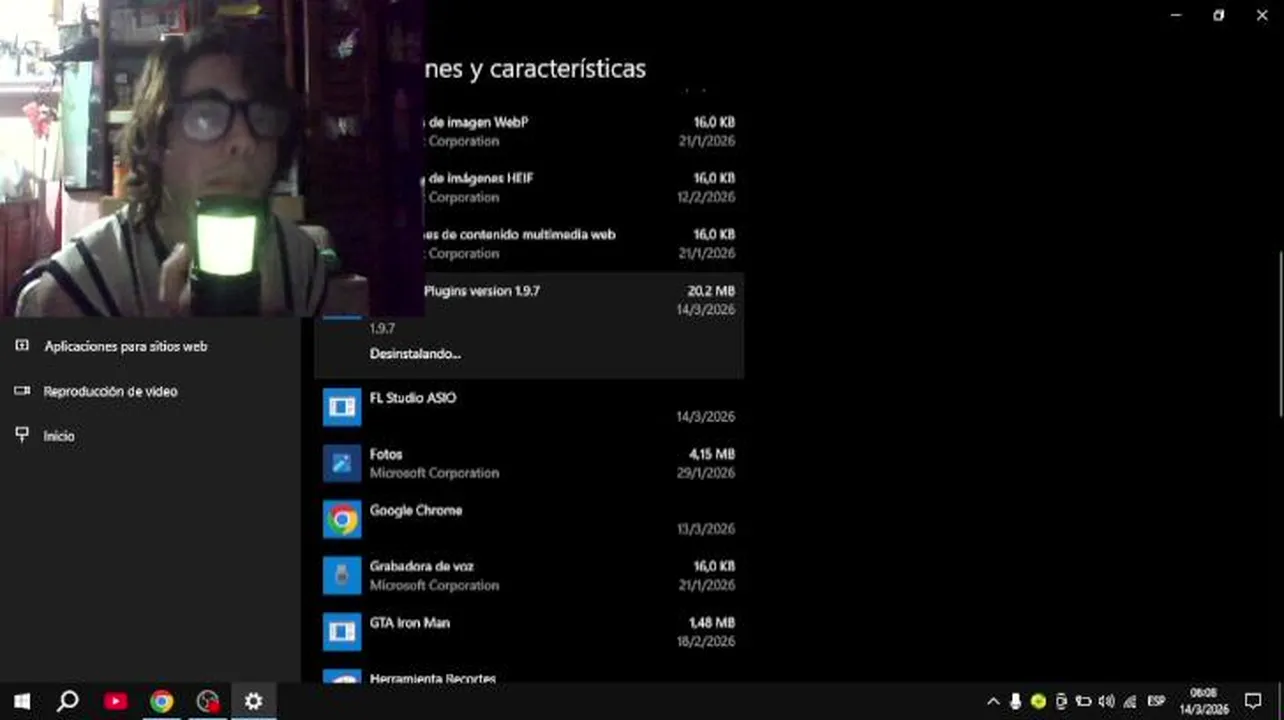Open the Windows Start menu
1284x720 pixels.
pos(22,701)
